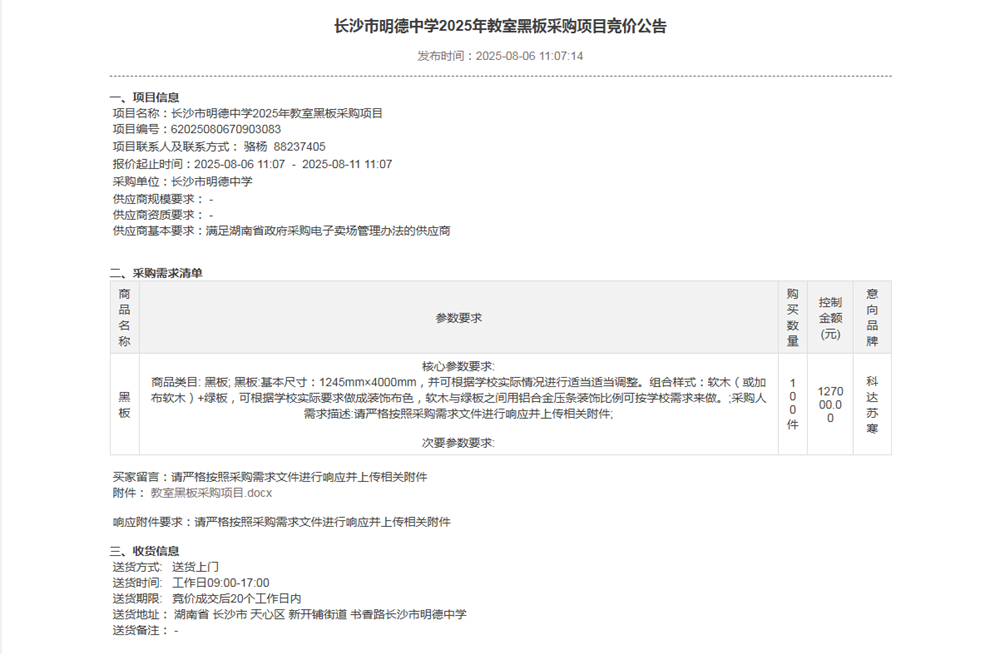Screen dimensions: 1000x655
Task: Click the publish time 2025-08-06 11:07:14
Action: [x=530, y=56]
